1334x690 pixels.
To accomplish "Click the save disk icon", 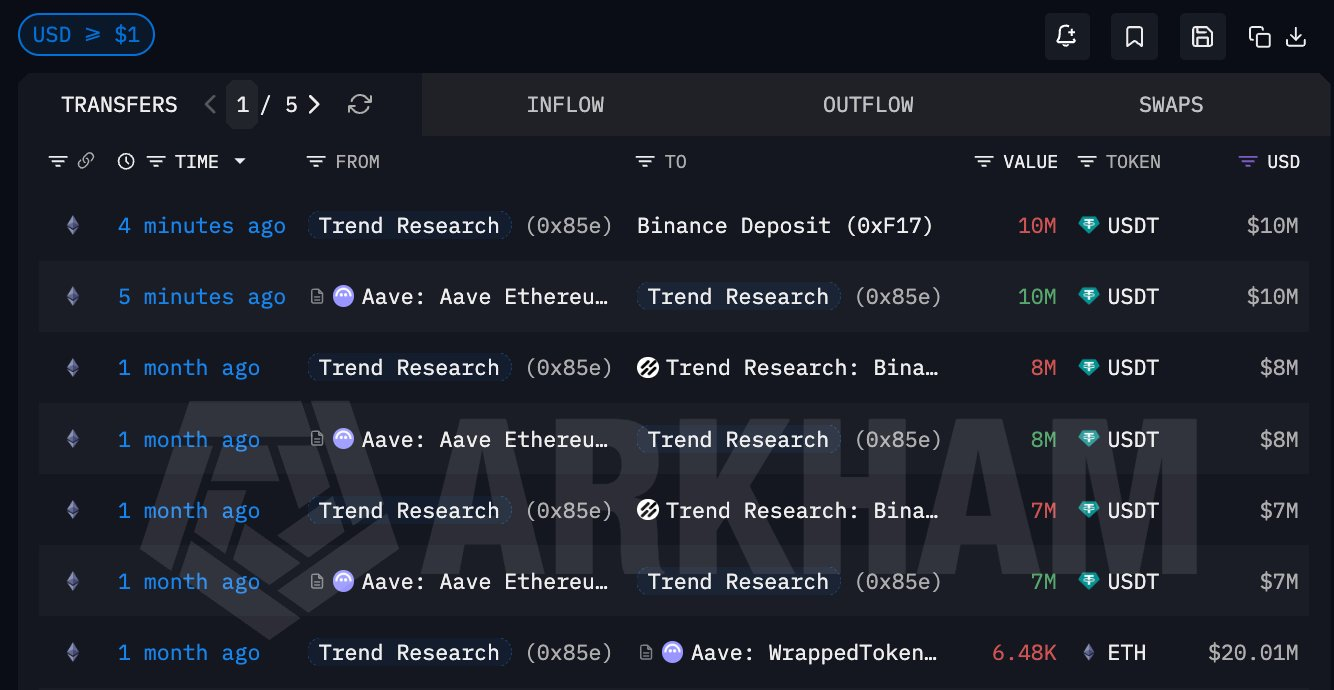I will [1202, 37].
